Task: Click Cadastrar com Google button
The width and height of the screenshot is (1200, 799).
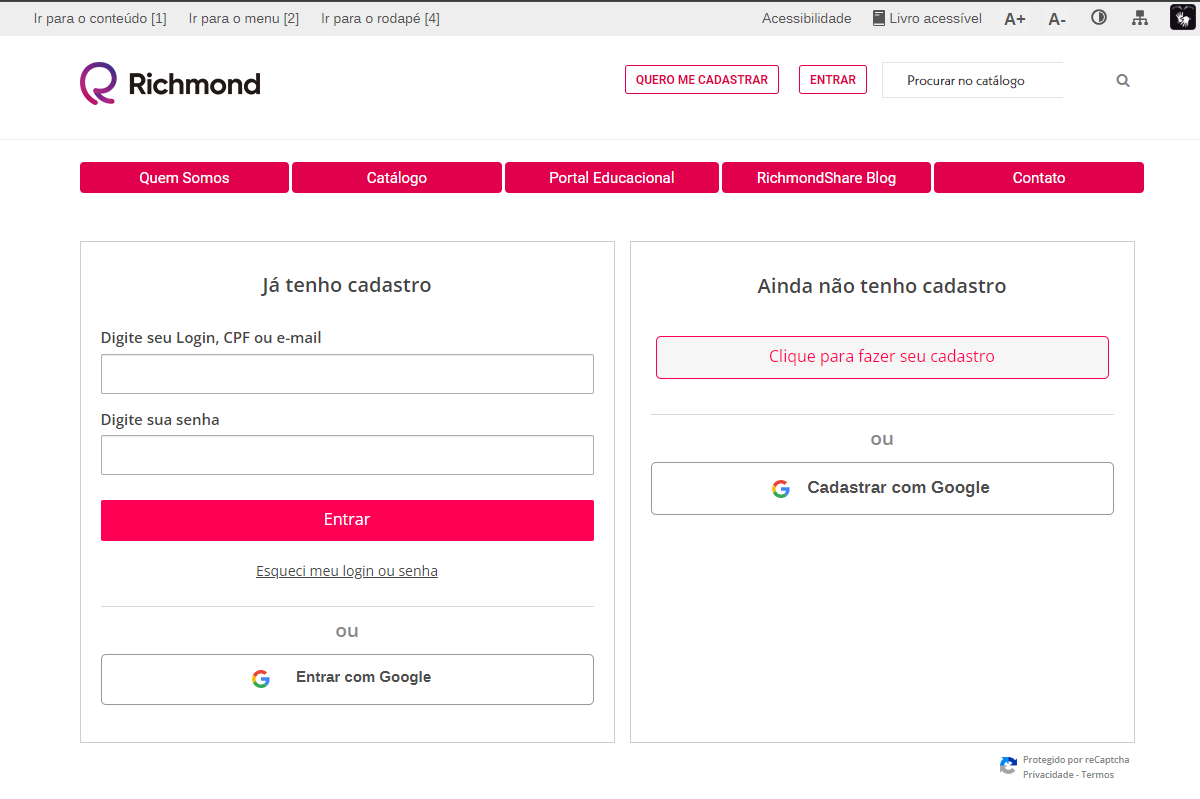Action: (882, 488)
